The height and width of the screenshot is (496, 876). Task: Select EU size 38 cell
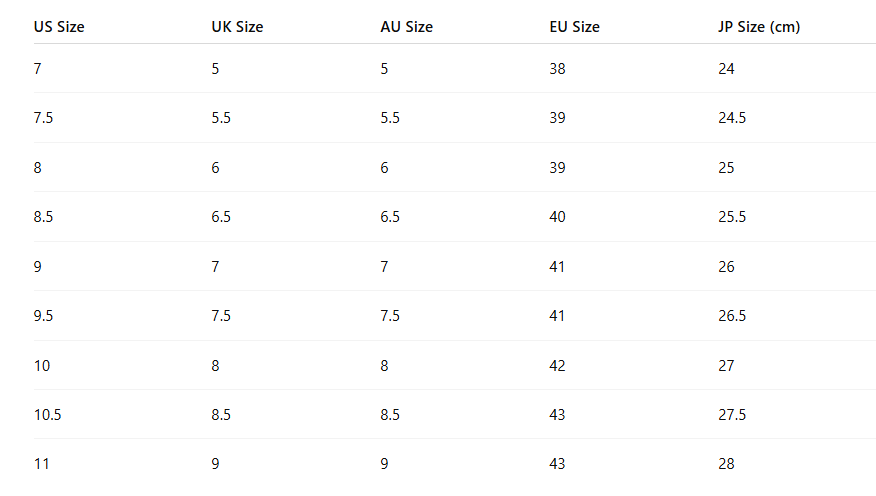557,69
